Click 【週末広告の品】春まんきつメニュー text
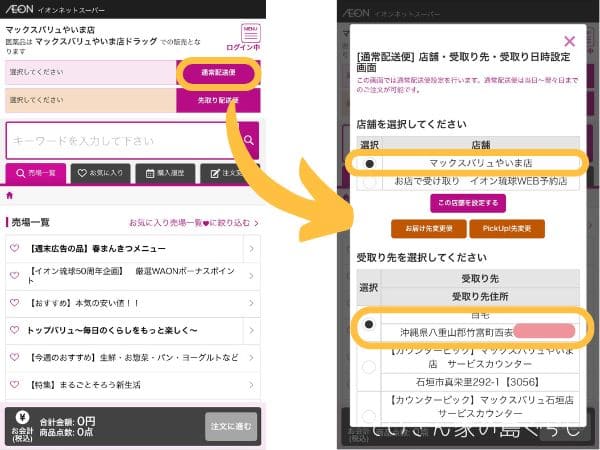Screen dimensions: 600x450 click(x=98, y=249)
